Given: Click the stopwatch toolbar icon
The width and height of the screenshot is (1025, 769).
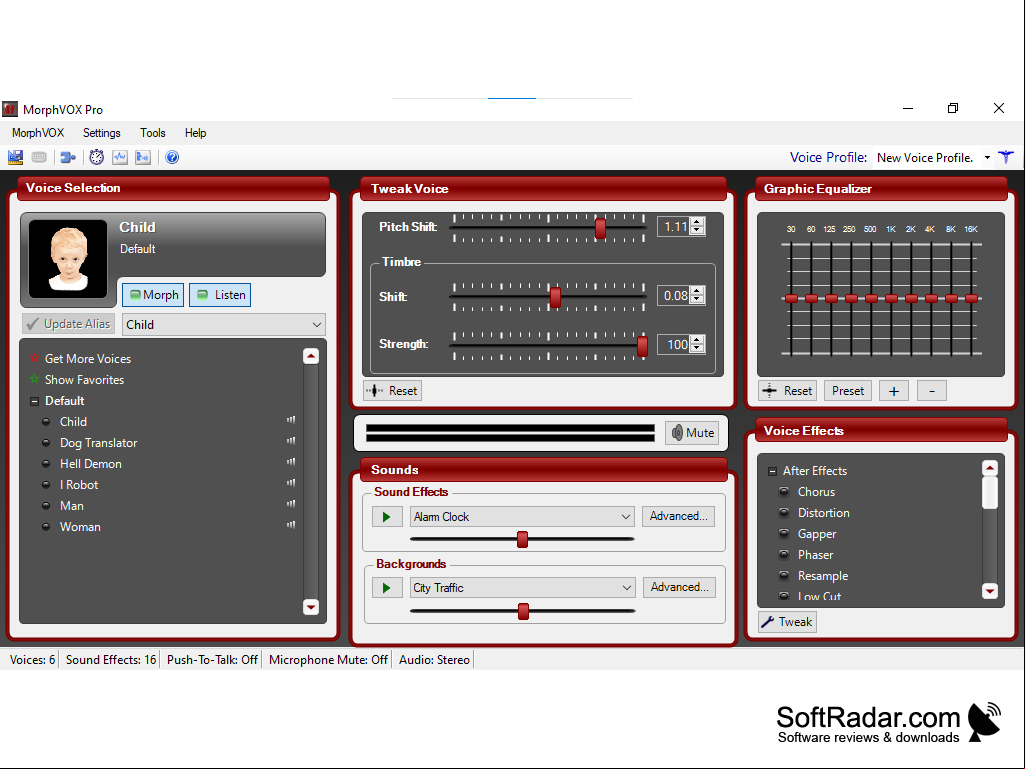Looking at the screenshot, I should [97, 157].
